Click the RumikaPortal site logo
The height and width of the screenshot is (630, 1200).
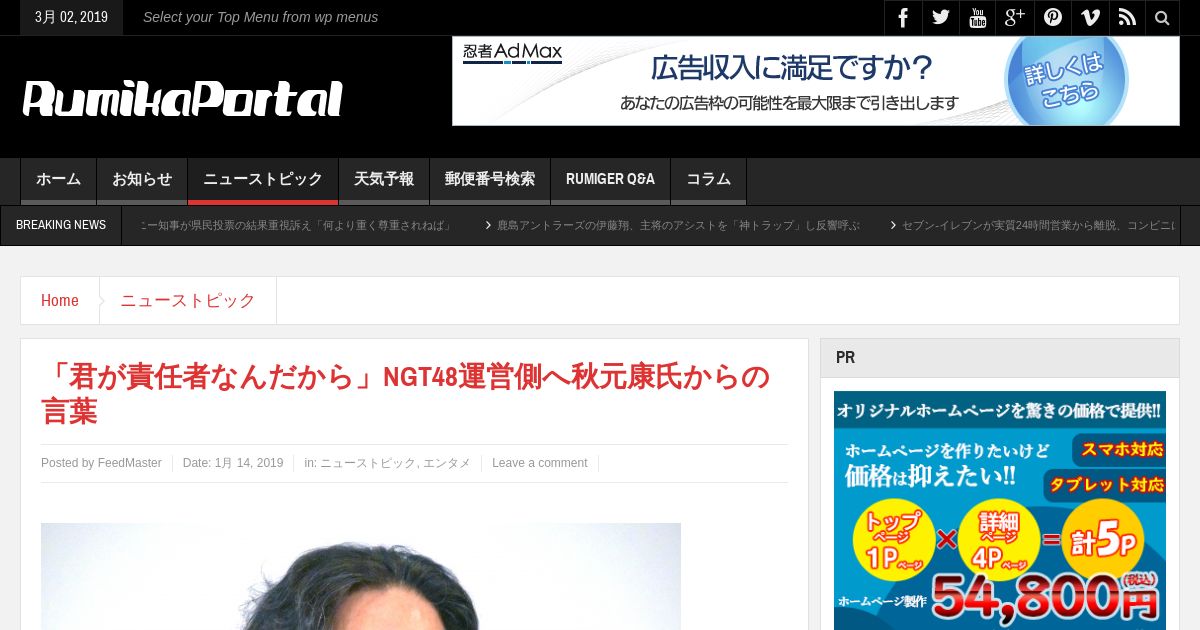click(x=183, y=99)
